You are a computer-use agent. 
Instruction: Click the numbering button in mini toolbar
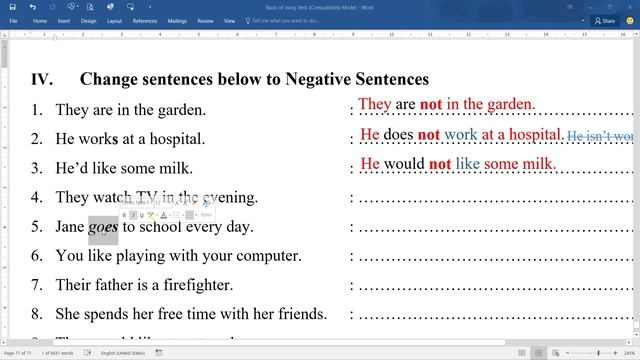190,215
